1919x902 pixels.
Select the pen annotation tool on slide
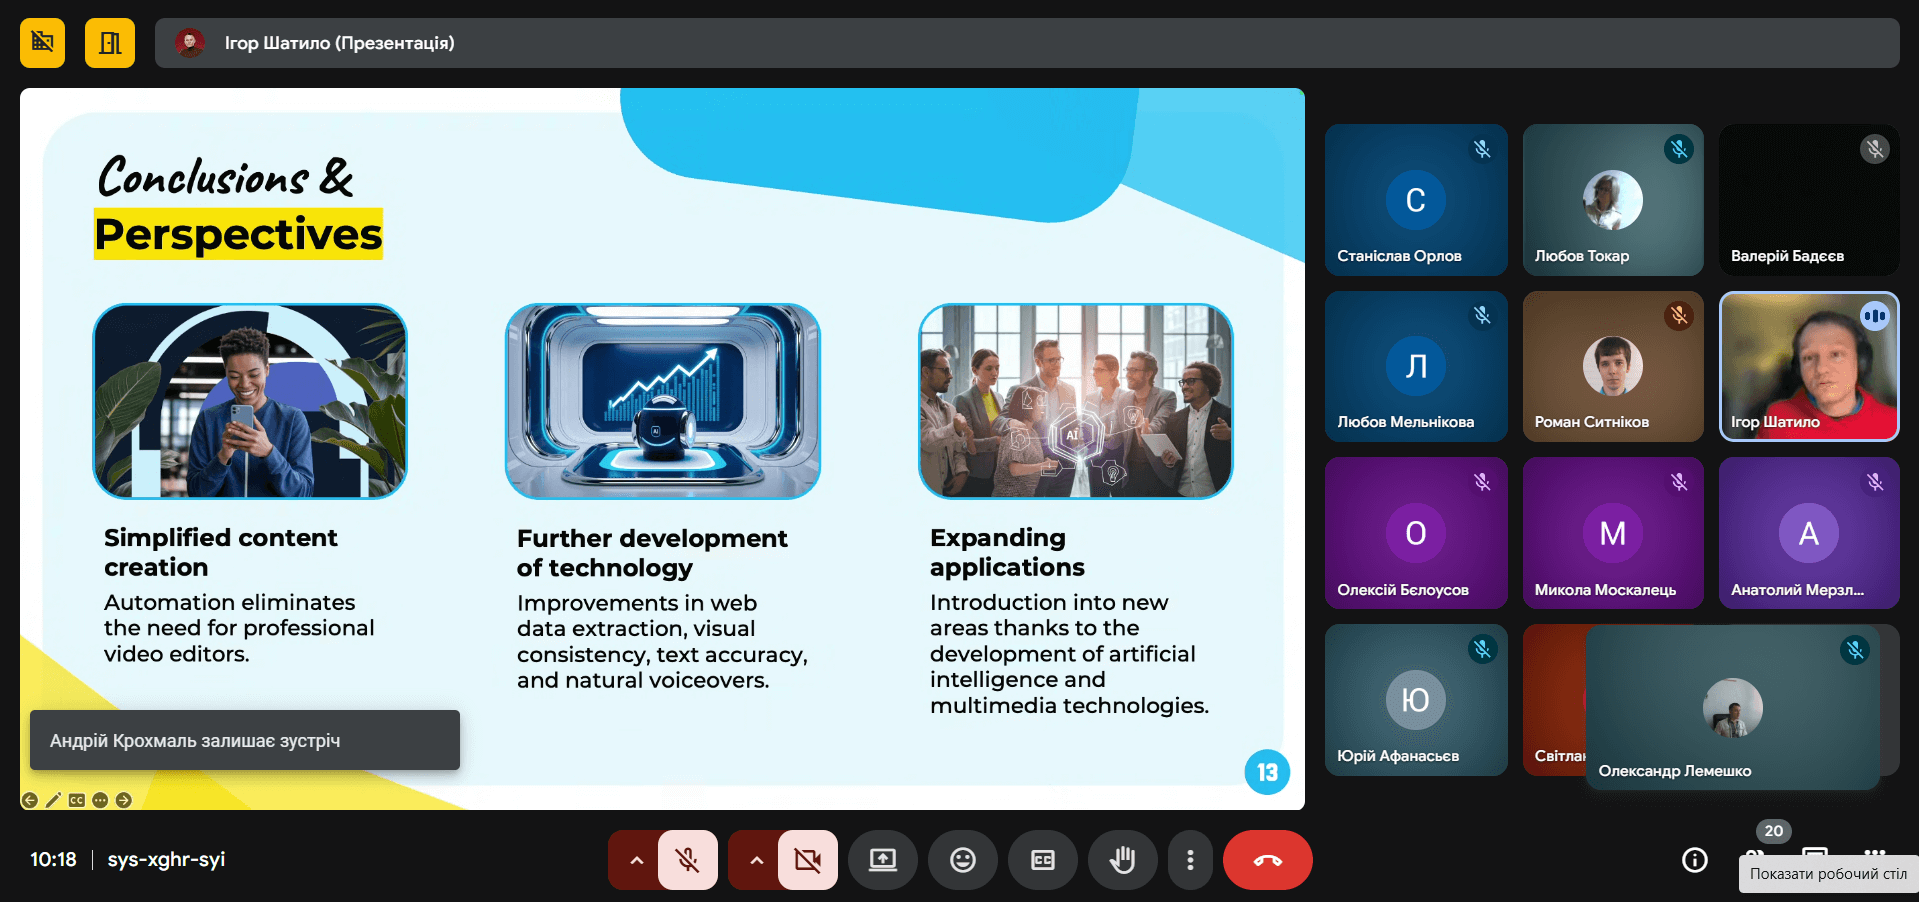tap(53, 800)
